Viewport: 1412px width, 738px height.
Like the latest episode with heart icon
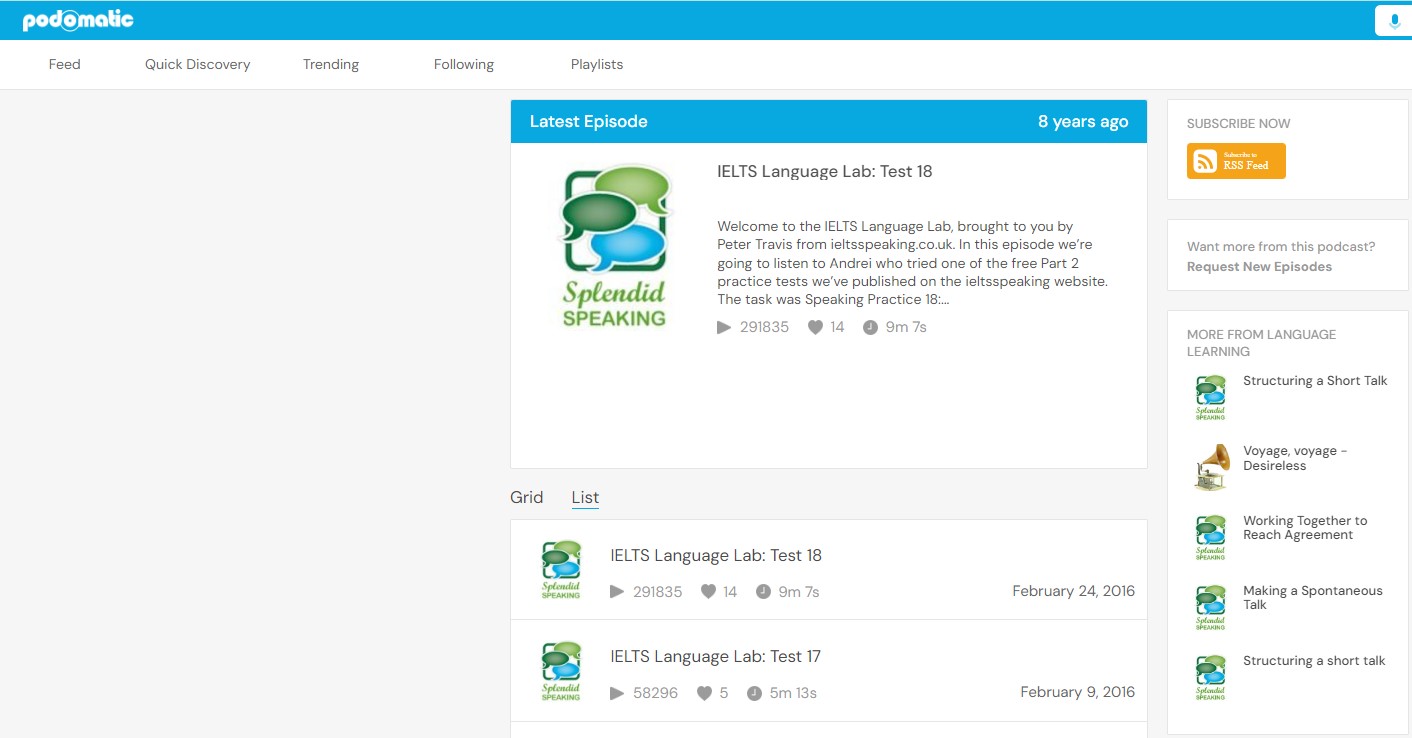point(815,327)
